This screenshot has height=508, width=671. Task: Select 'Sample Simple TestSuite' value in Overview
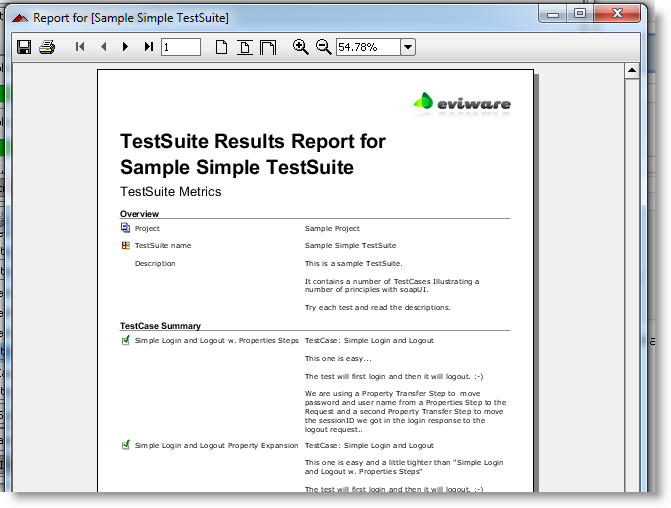[x=350, y=245]
